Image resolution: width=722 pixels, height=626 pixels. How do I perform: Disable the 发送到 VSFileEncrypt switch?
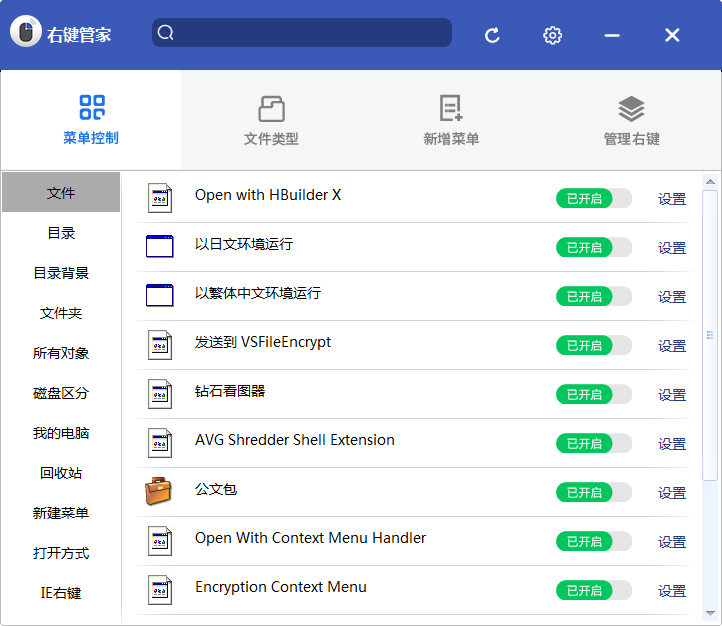[594, 346]
